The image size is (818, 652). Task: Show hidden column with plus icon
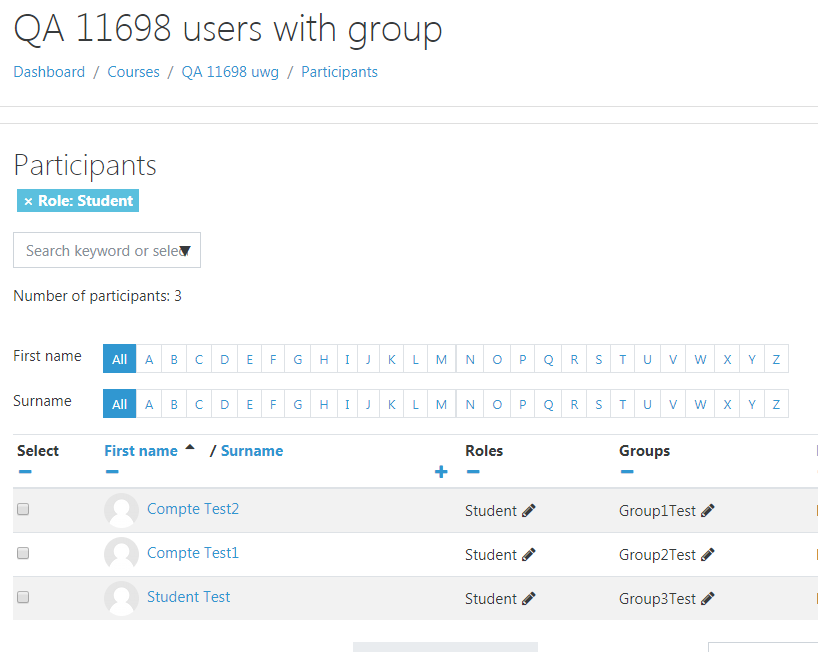point(441,472)
